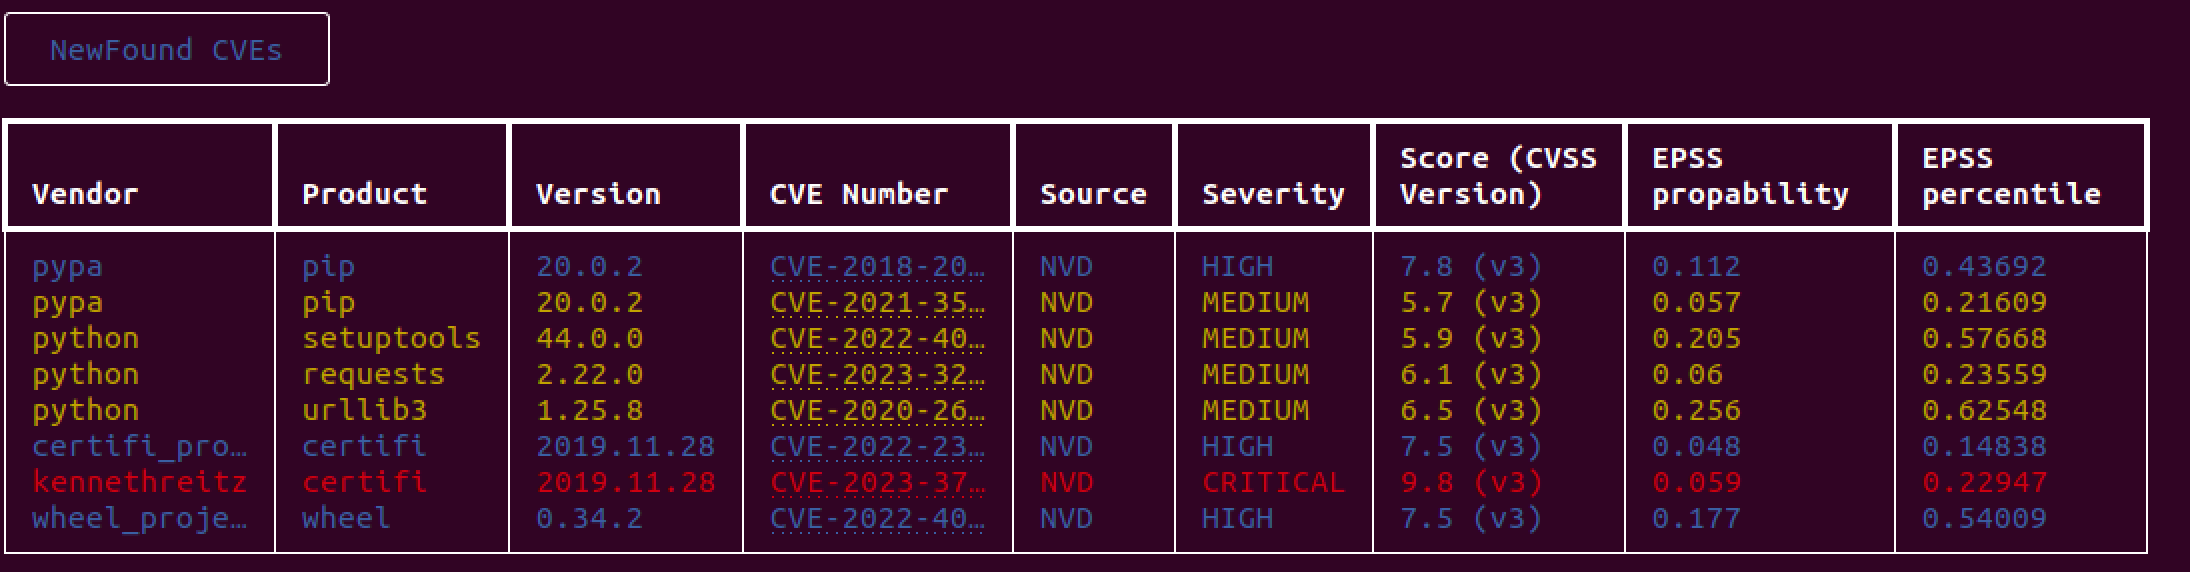Open the CVE-2023-32… link for requests

click(877, 375)
